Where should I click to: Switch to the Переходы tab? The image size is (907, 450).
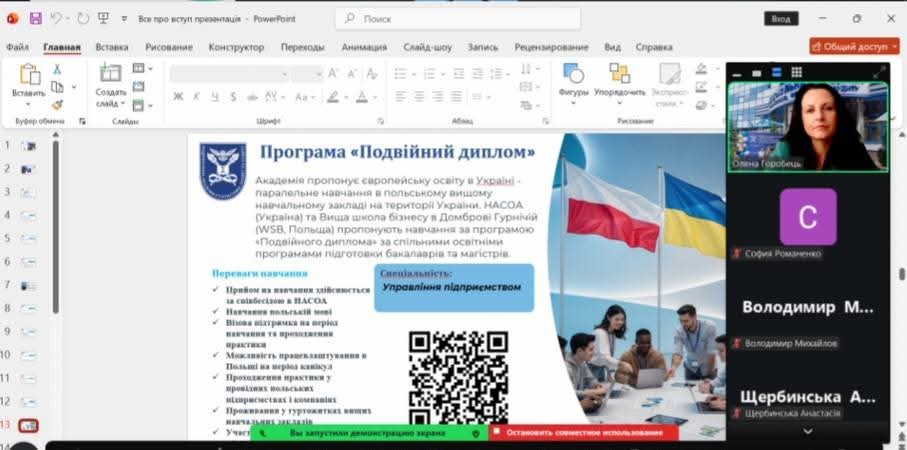point(302,47)
